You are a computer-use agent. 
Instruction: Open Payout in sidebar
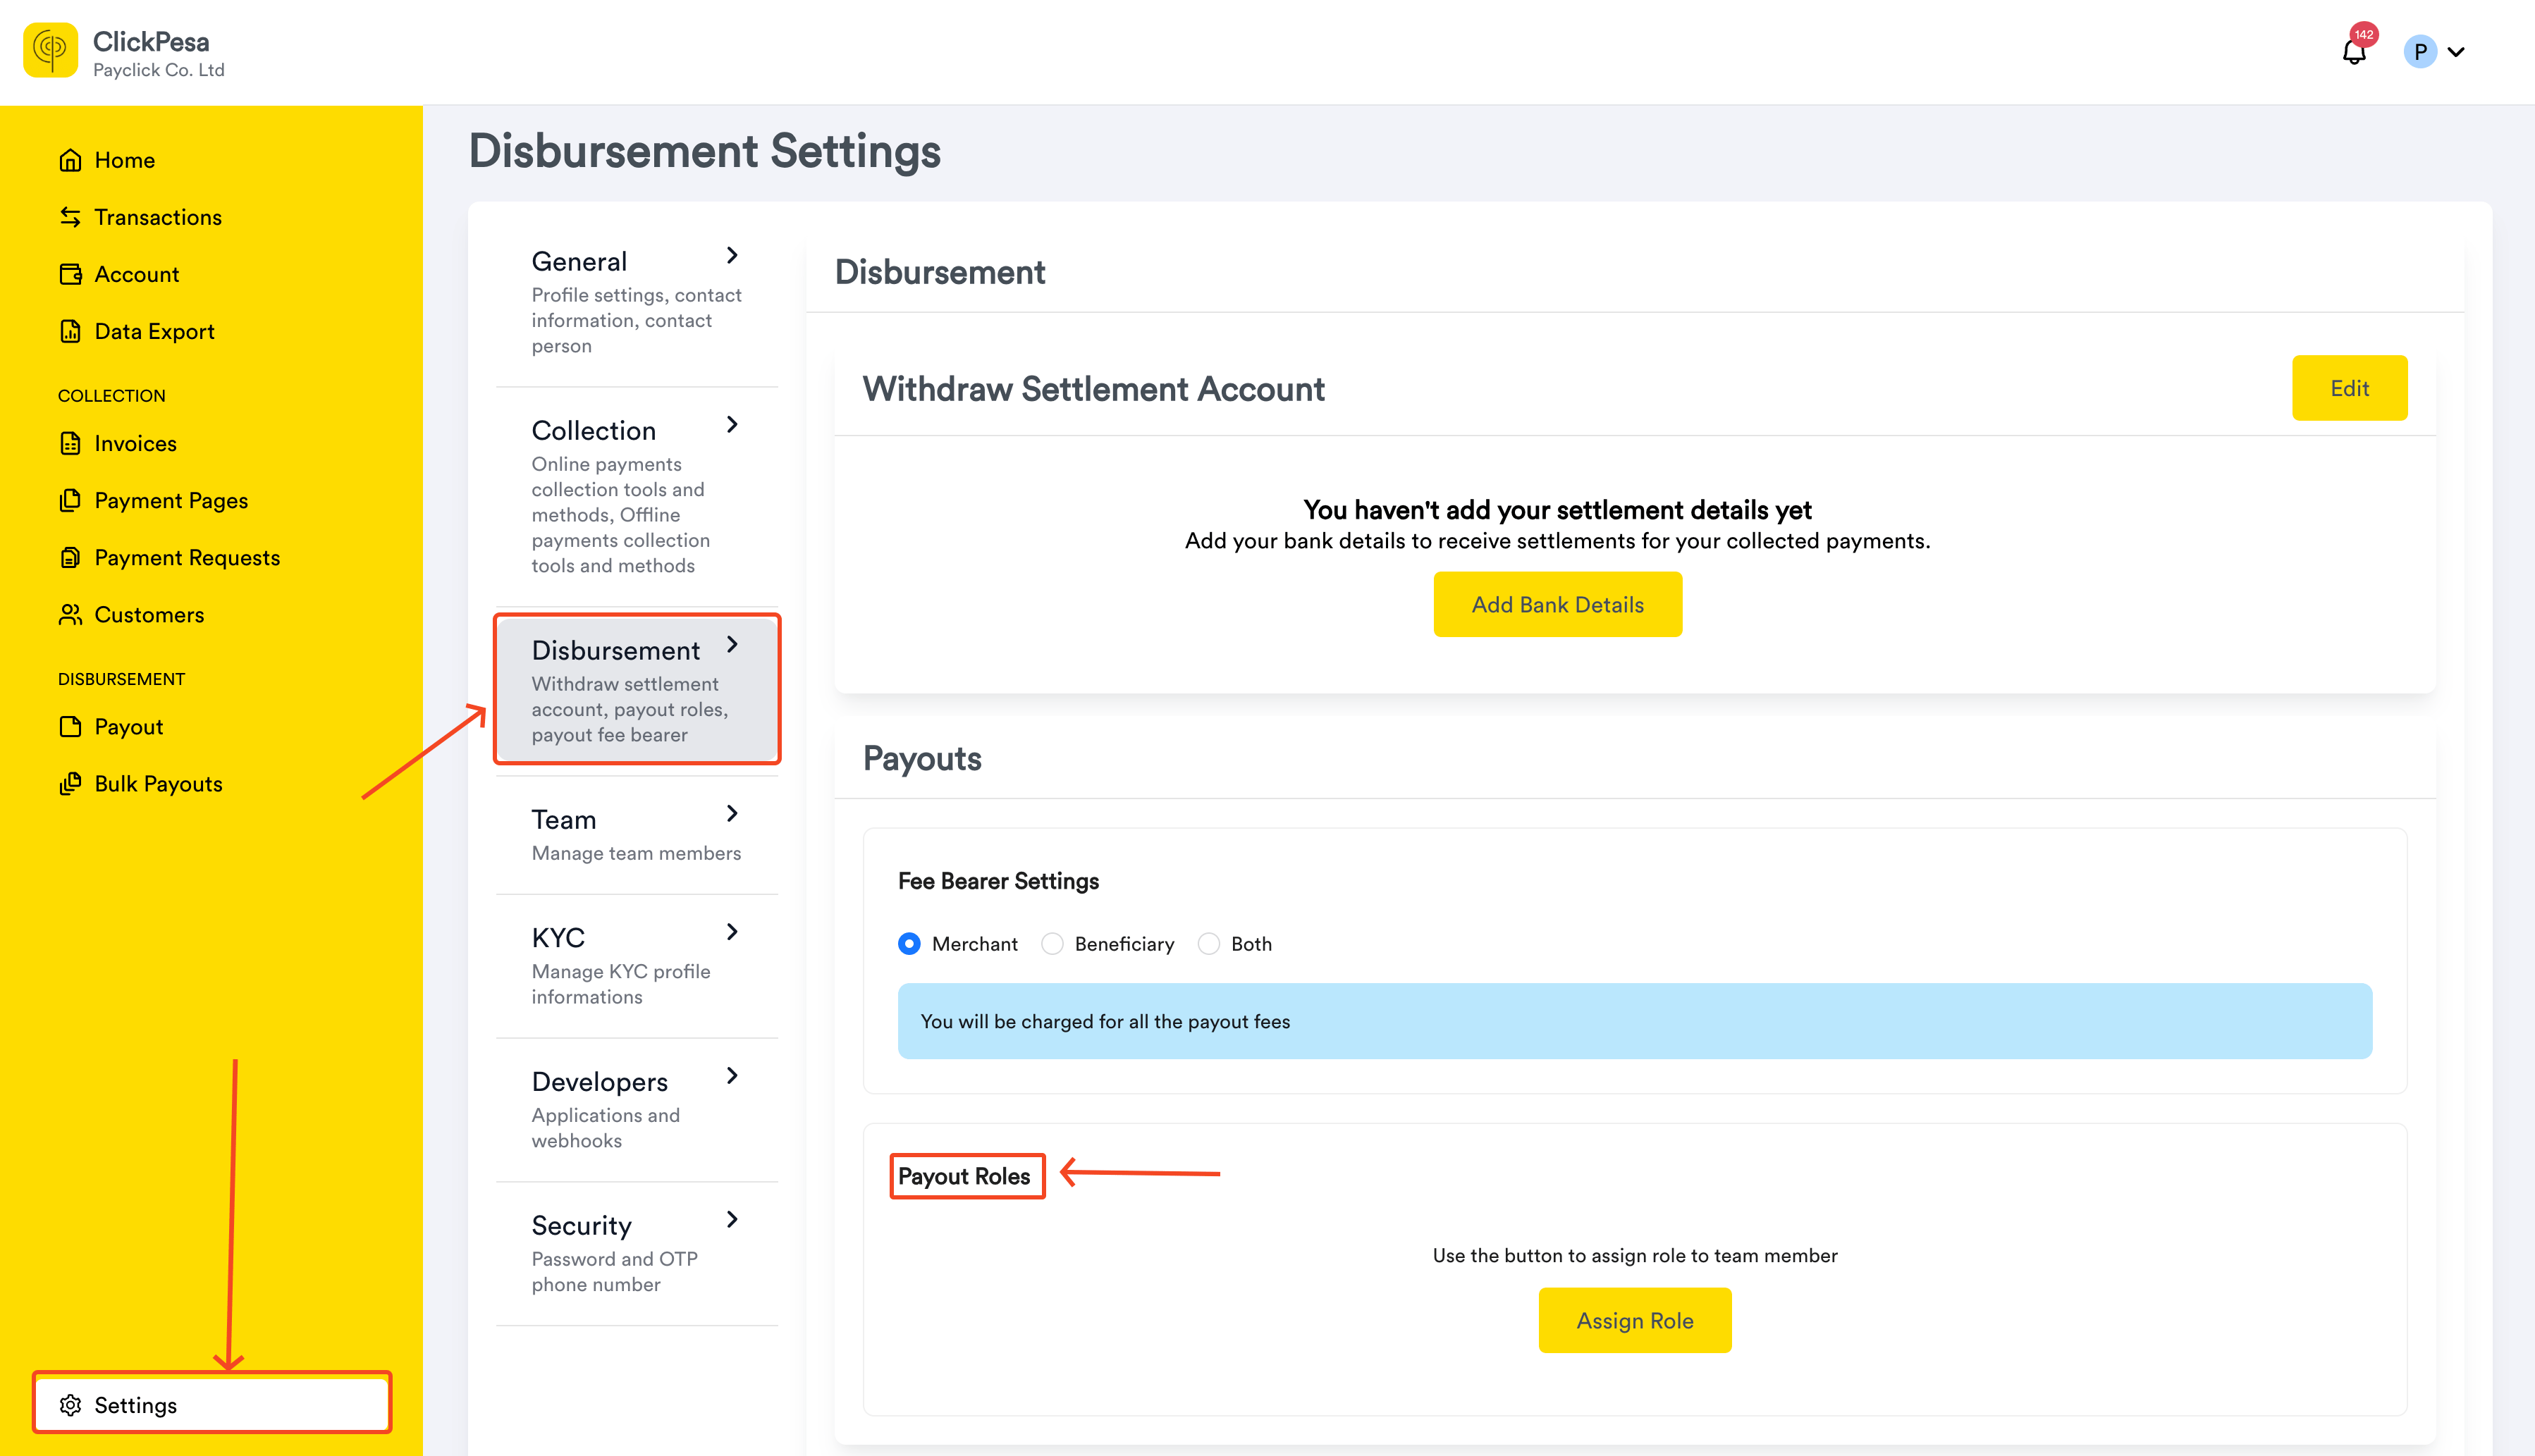129,726
